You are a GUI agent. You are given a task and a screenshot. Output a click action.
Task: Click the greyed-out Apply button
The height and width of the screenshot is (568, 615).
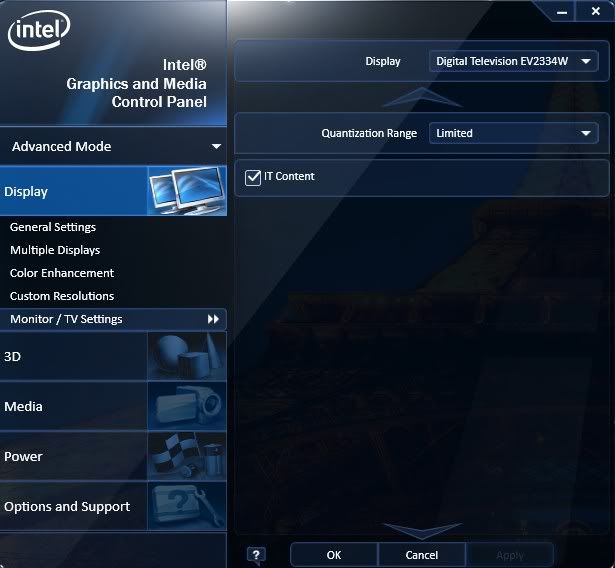tap(509, 555)
